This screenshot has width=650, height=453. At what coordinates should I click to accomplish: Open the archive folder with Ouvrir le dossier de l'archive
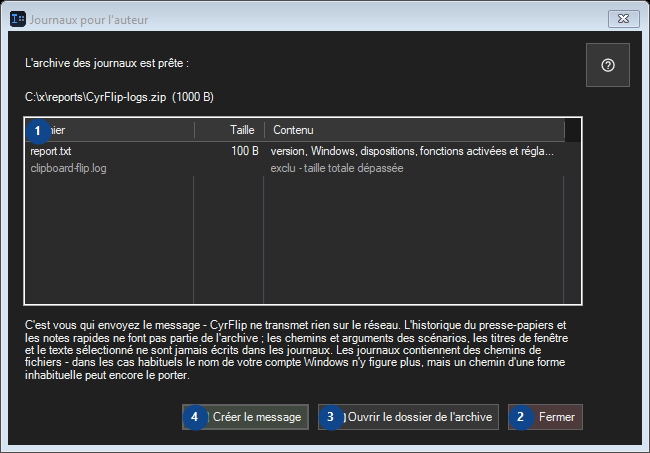click(408, 417)
